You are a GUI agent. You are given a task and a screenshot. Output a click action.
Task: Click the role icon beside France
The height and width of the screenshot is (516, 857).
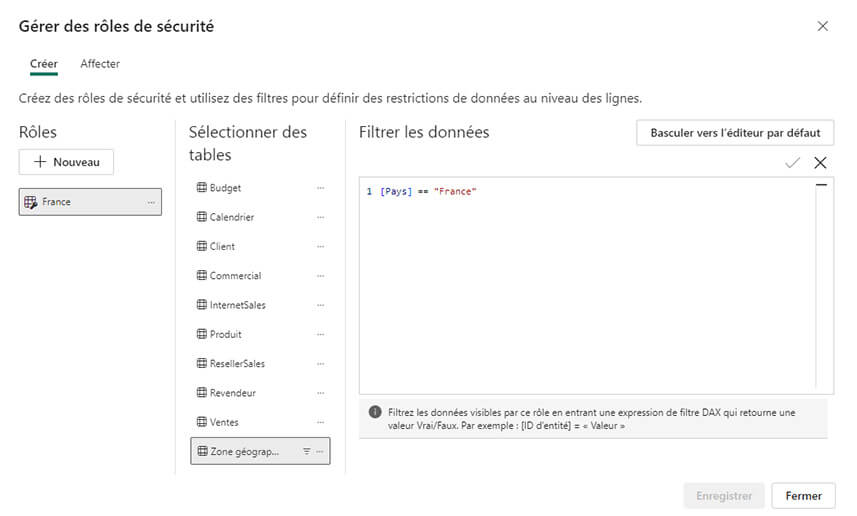pyautogui.click(x=31, y=202)
